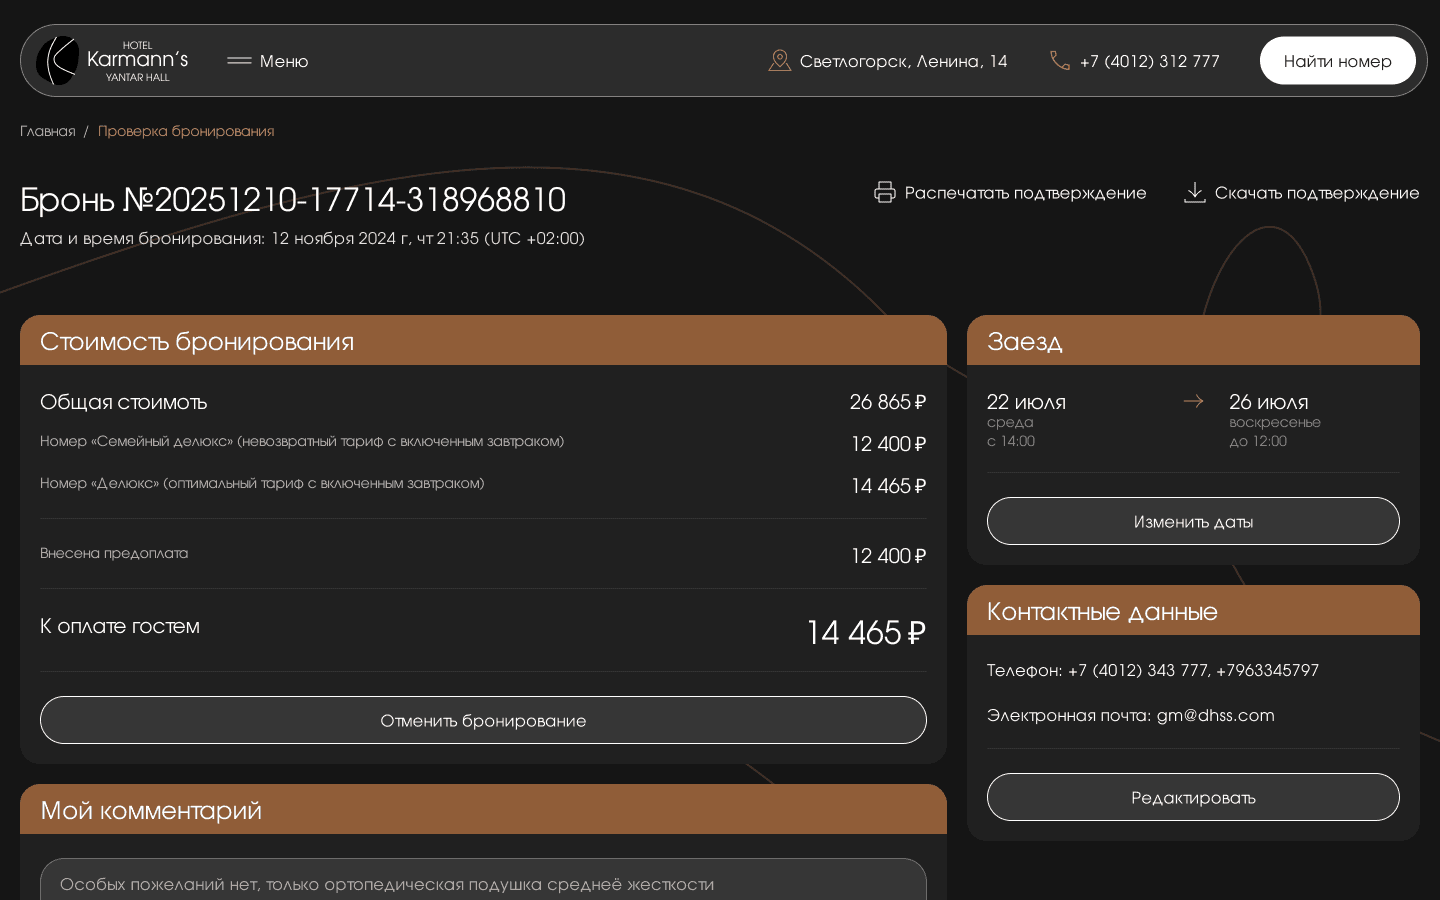
Task: Click the hamburger menu icon
Action: (239, 60)
